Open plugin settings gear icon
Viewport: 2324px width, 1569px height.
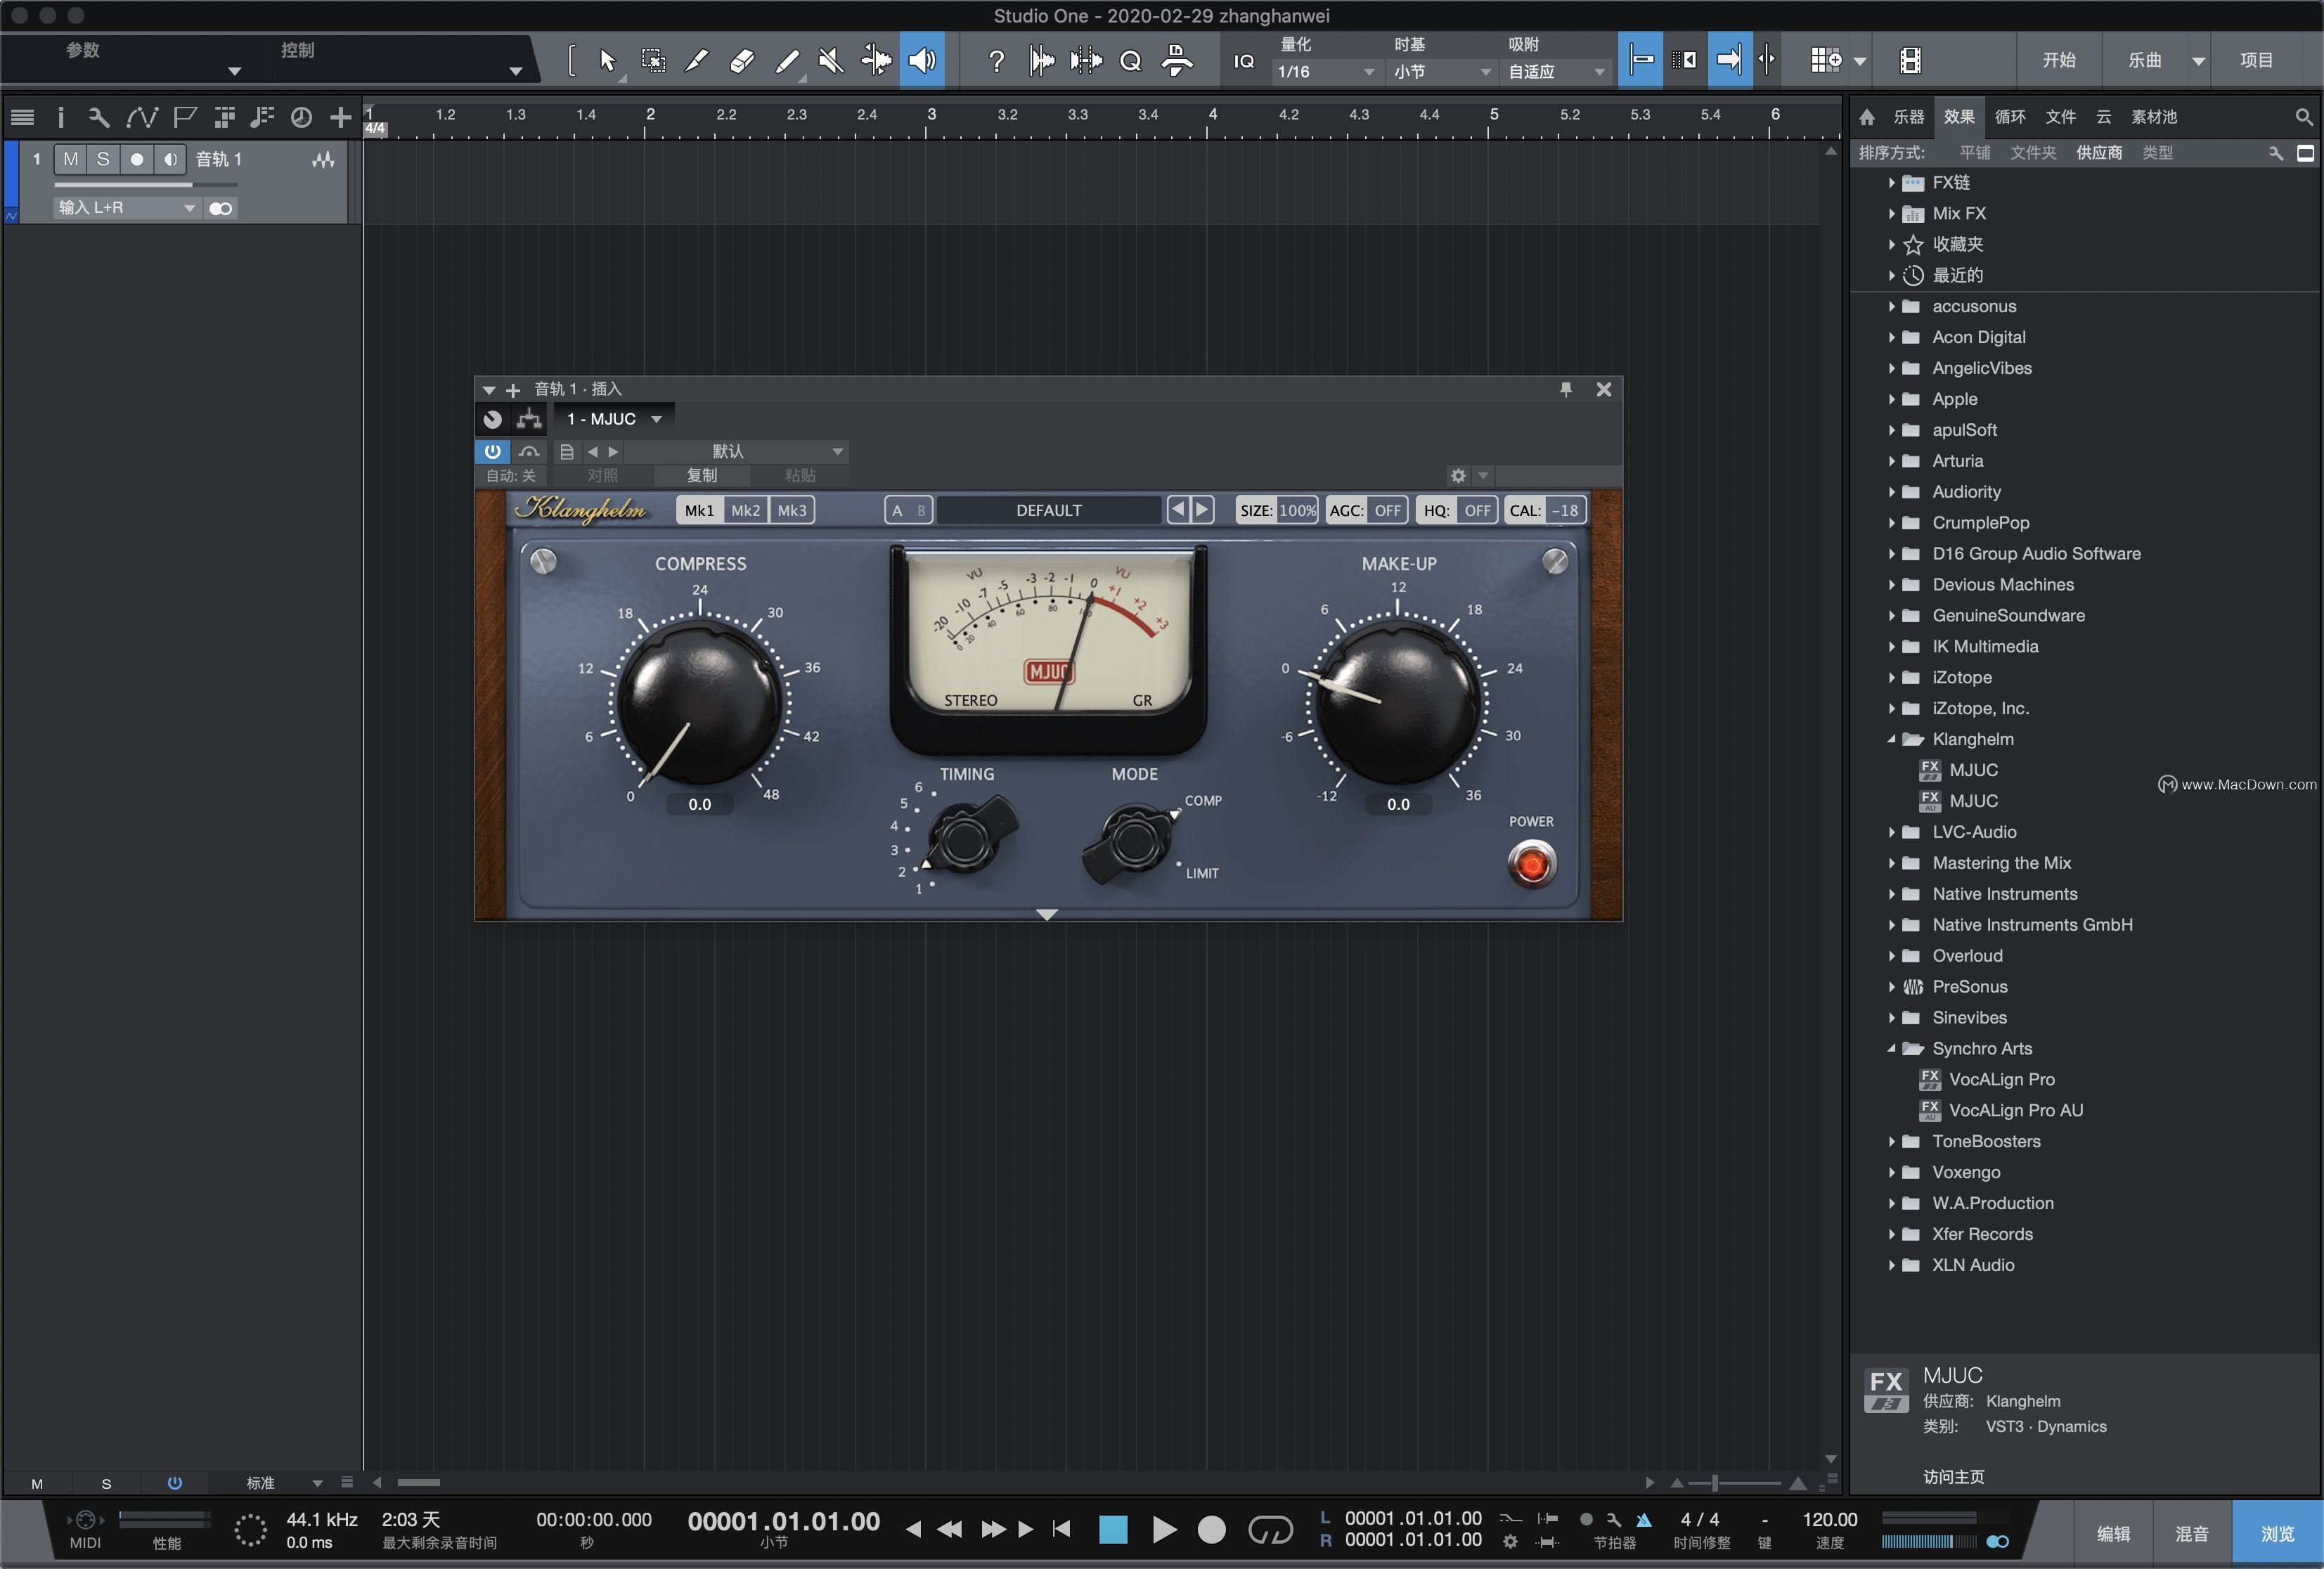[x=1458, y=476]
